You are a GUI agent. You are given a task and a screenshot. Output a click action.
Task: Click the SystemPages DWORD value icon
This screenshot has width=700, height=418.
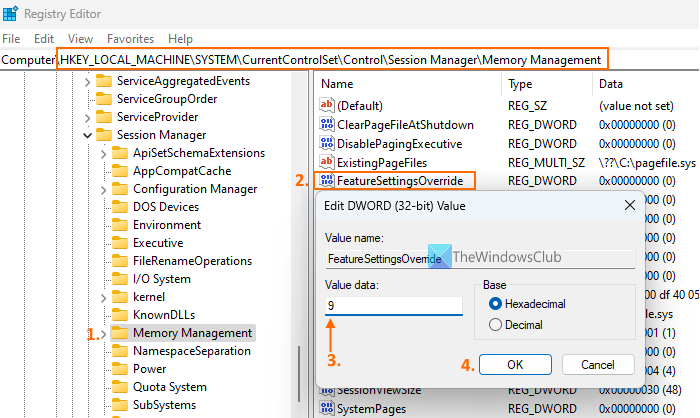(326, 407)
